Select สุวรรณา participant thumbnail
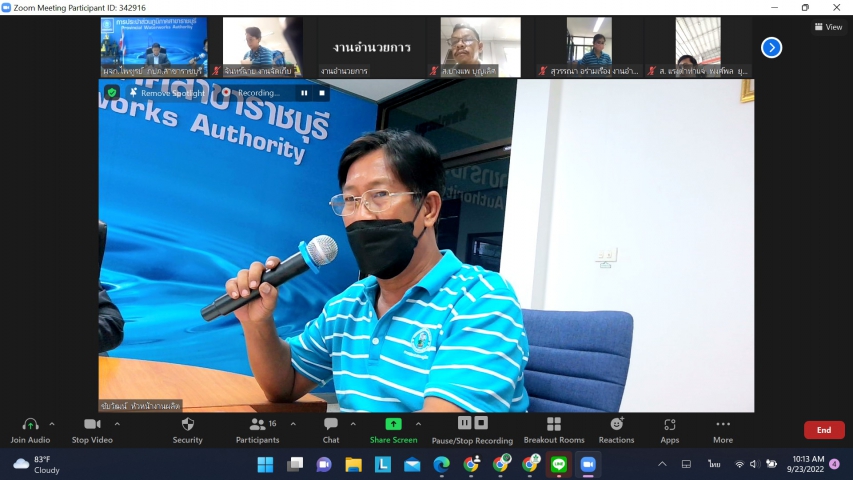Image resolution: width=853 pixels, height=480 pixels. point(589,47)
